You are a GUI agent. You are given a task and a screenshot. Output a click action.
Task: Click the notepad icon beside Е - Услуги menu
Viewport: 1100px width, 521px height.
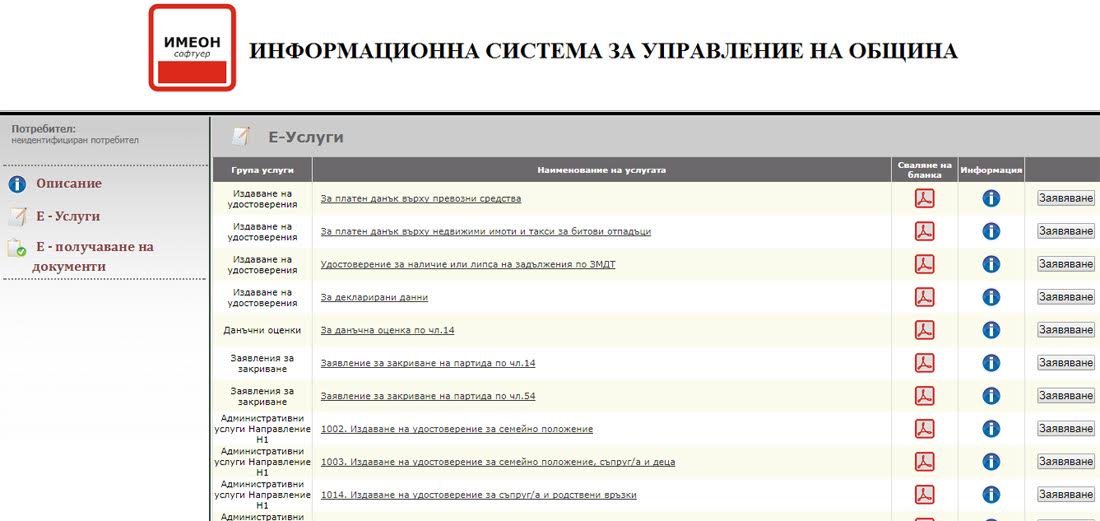[x=17, y=217]
